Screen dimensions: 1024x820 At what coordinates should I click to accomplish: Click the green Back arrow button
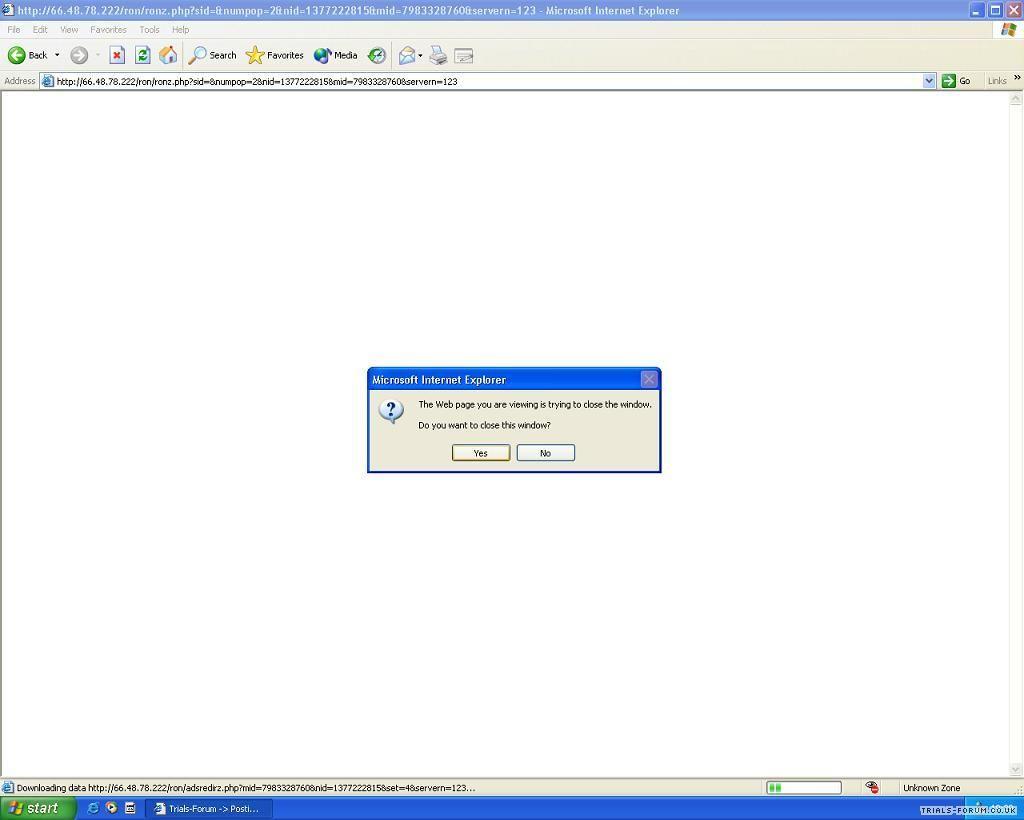click(16, 55)
